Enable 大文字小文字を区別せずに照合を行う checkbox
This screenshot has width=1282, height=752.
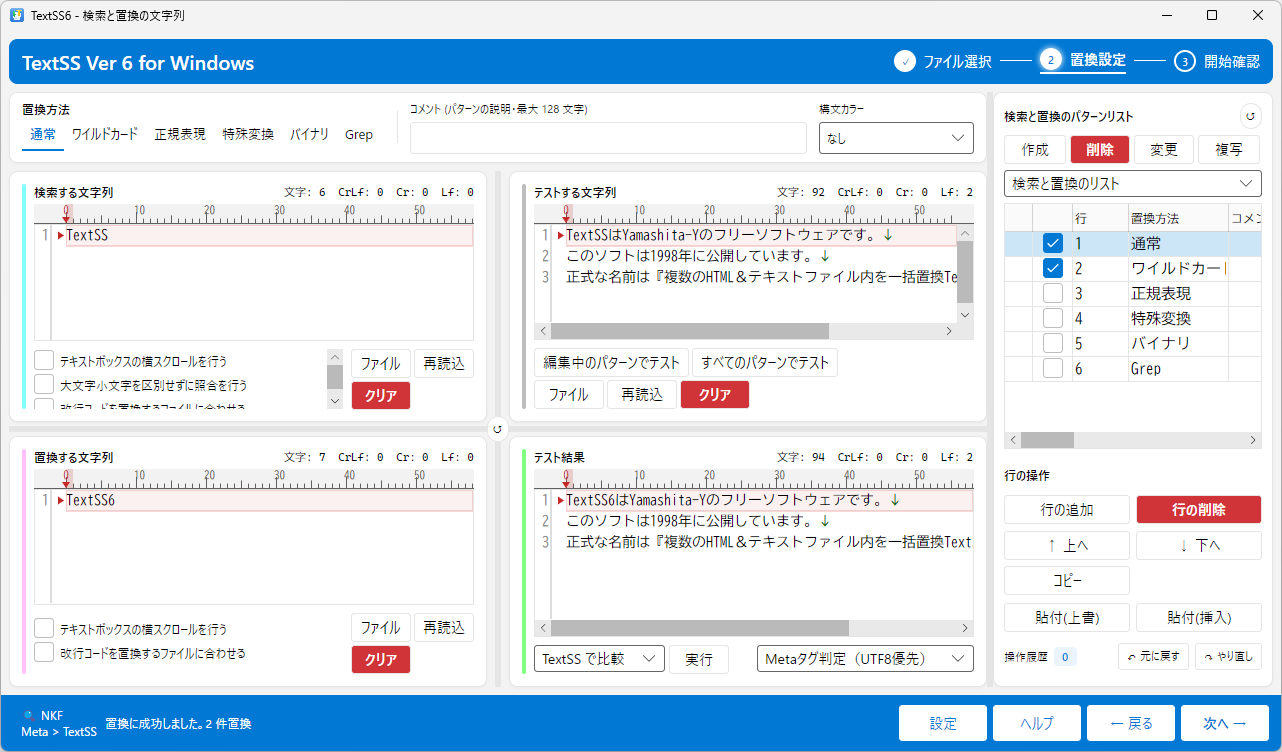click(44, 384)
